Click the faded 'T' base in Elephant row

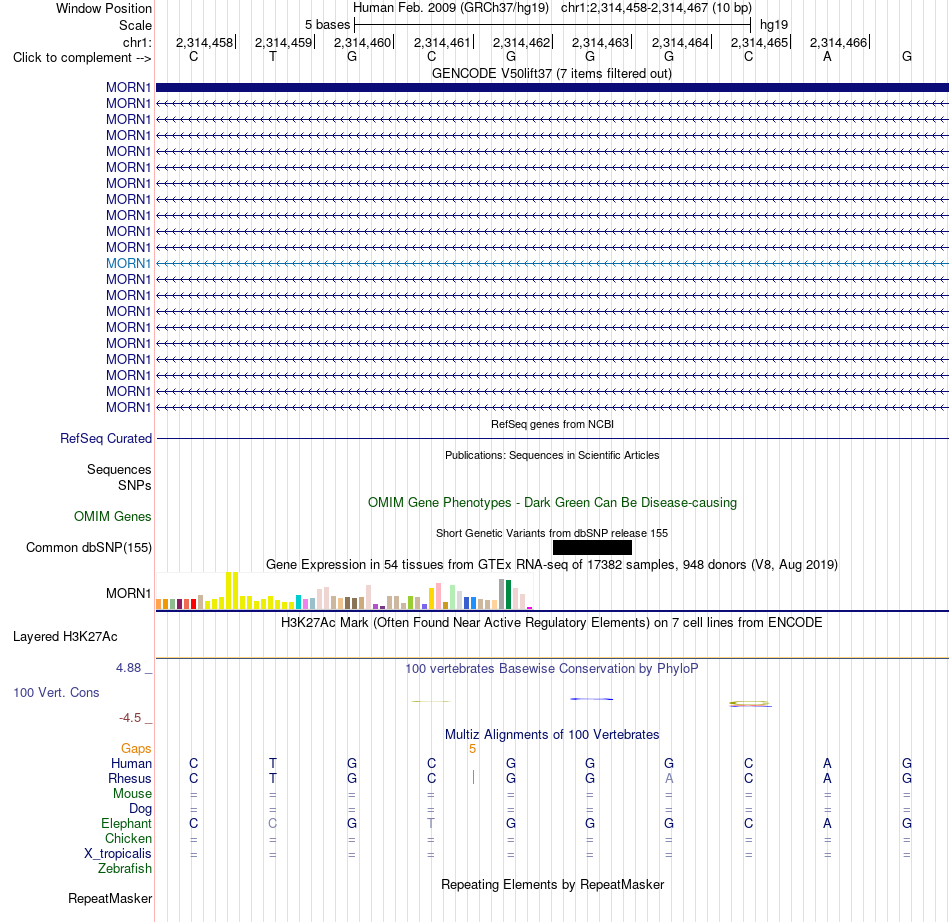[431, 823]
